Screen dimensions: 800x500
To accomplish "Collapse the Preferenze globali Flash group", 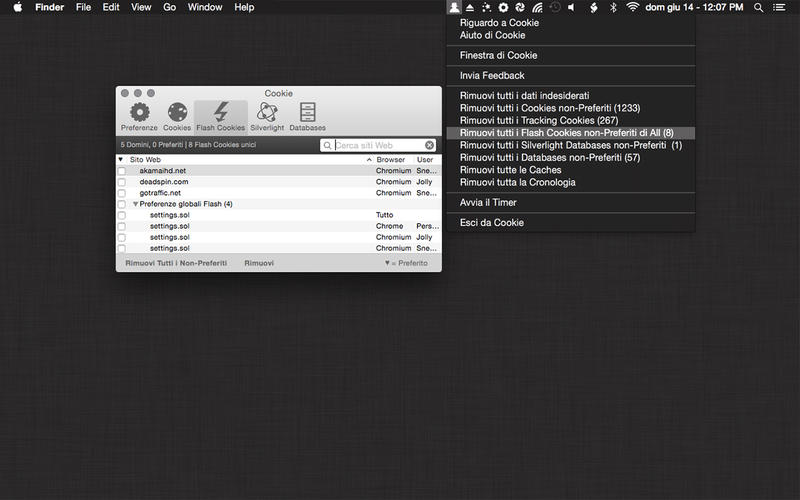I will pos(136,204).
